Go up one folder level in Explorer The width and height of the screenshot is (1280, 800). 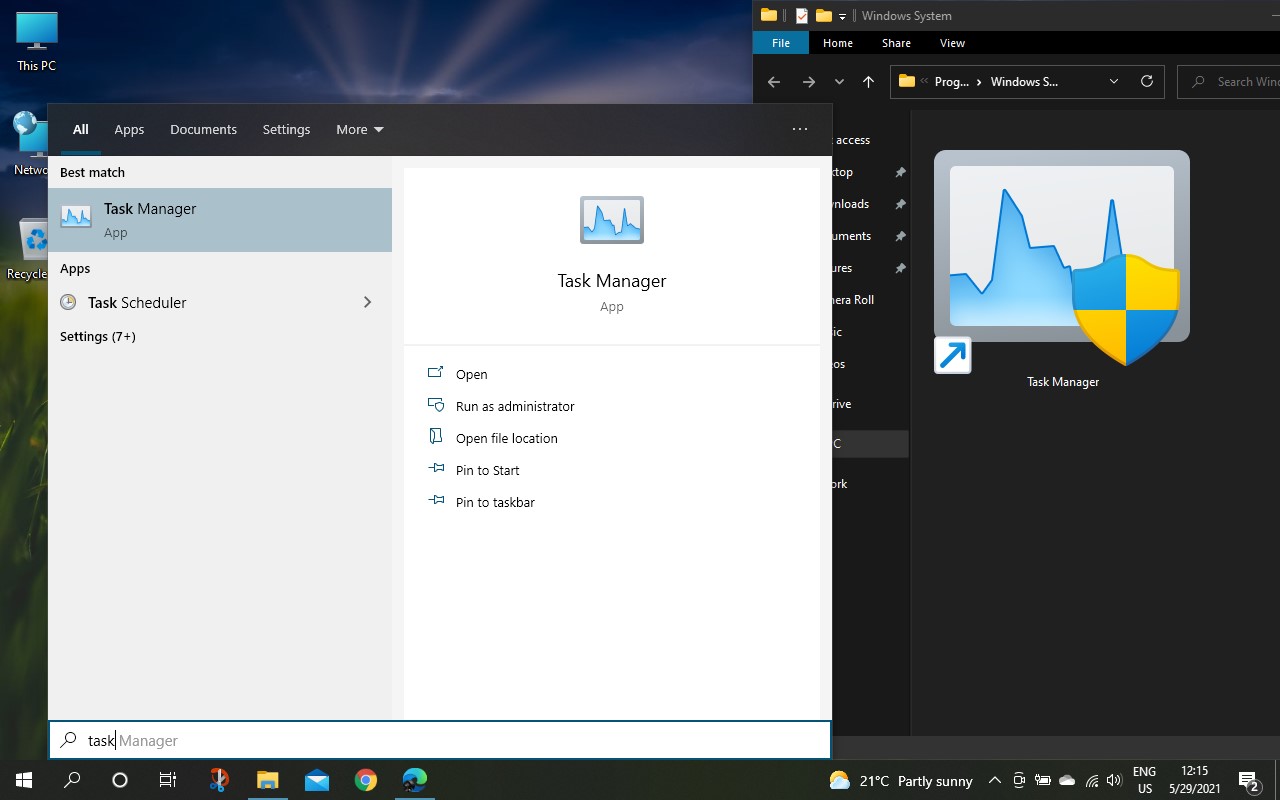(x=868, y=82)
